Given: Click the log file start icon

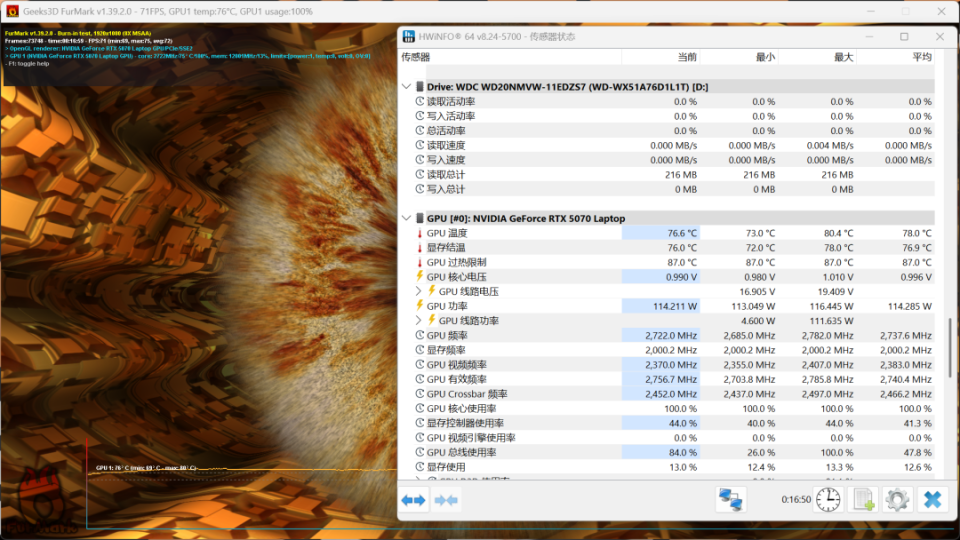Looking at the screenshot, I should pyautogui.click(x=863, y=500).
